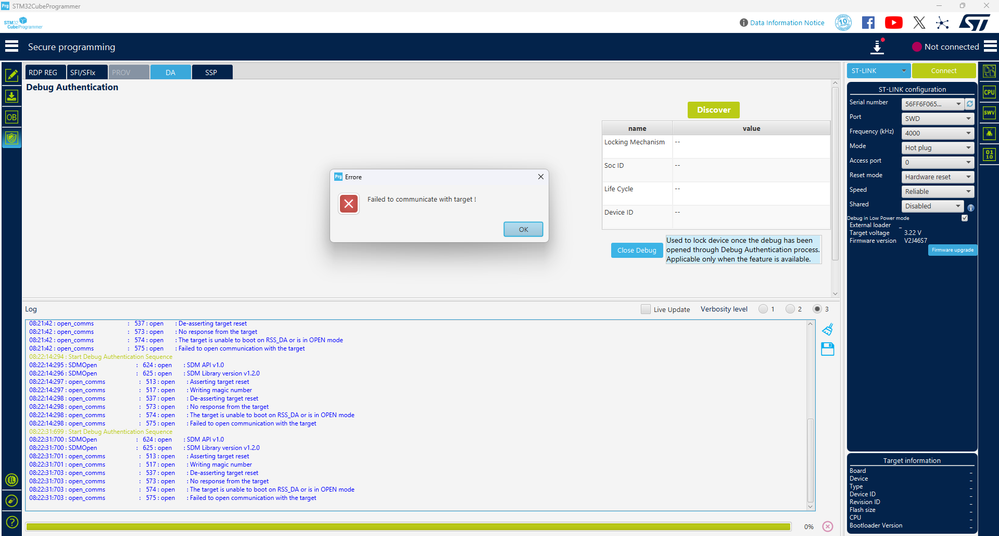Click the green Discover button

coord(714,110)
